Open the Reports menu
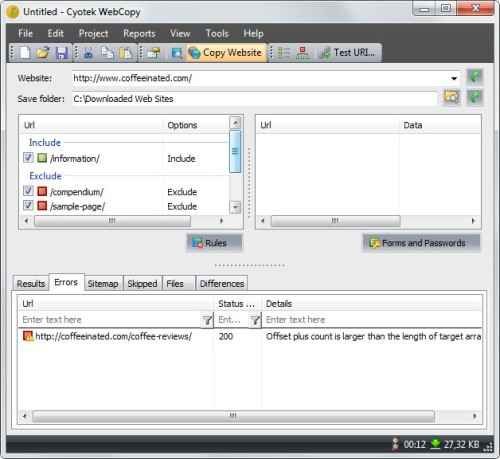This screenshot has height=459, width=500. tap(139, 34)
